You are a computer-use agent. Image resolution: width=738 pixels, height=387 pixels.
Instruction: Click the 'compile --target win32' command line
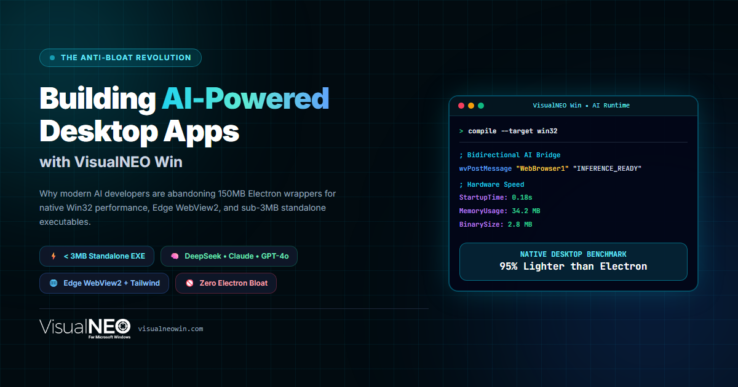(x=513, y=131)
